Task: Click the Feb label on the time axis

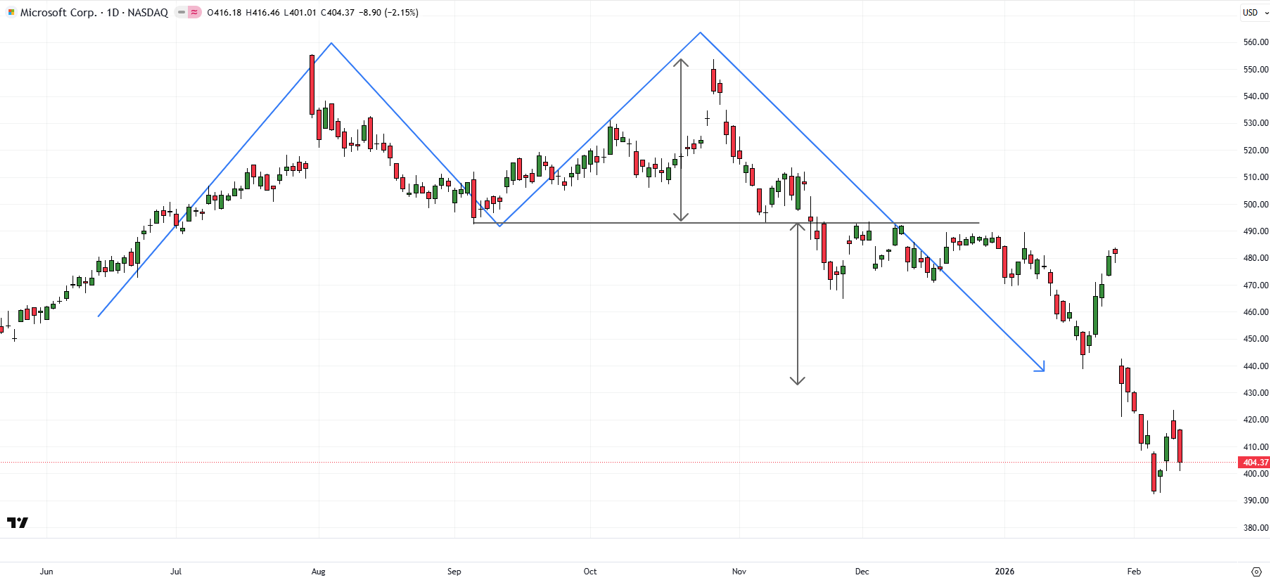Action: coord(1134,571)
